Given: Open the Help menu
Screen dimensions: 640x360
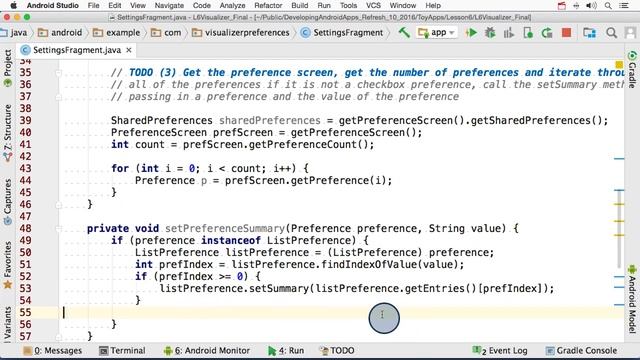Looking at the screenshot, I should (x=433, y=5).
